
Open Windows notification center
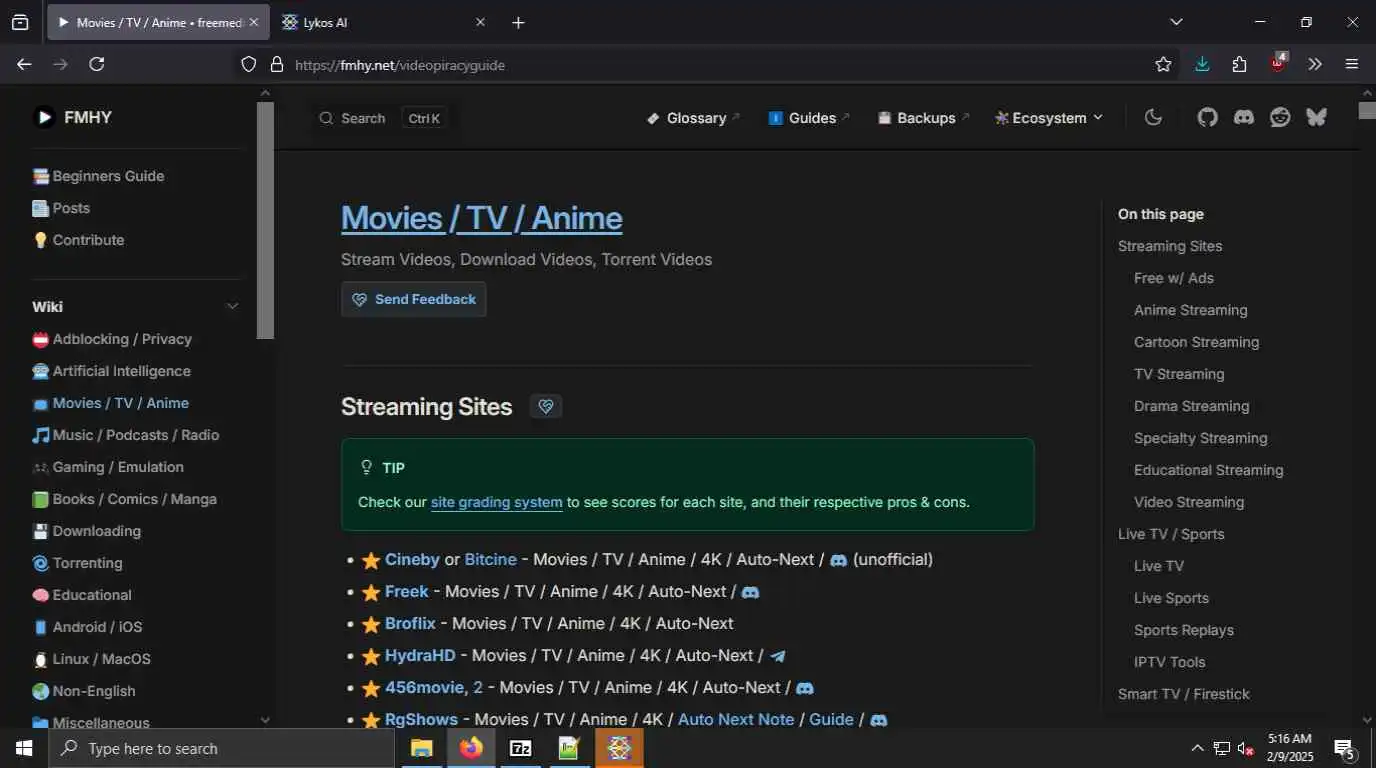pyautogui.click(x=1344, y=748)
